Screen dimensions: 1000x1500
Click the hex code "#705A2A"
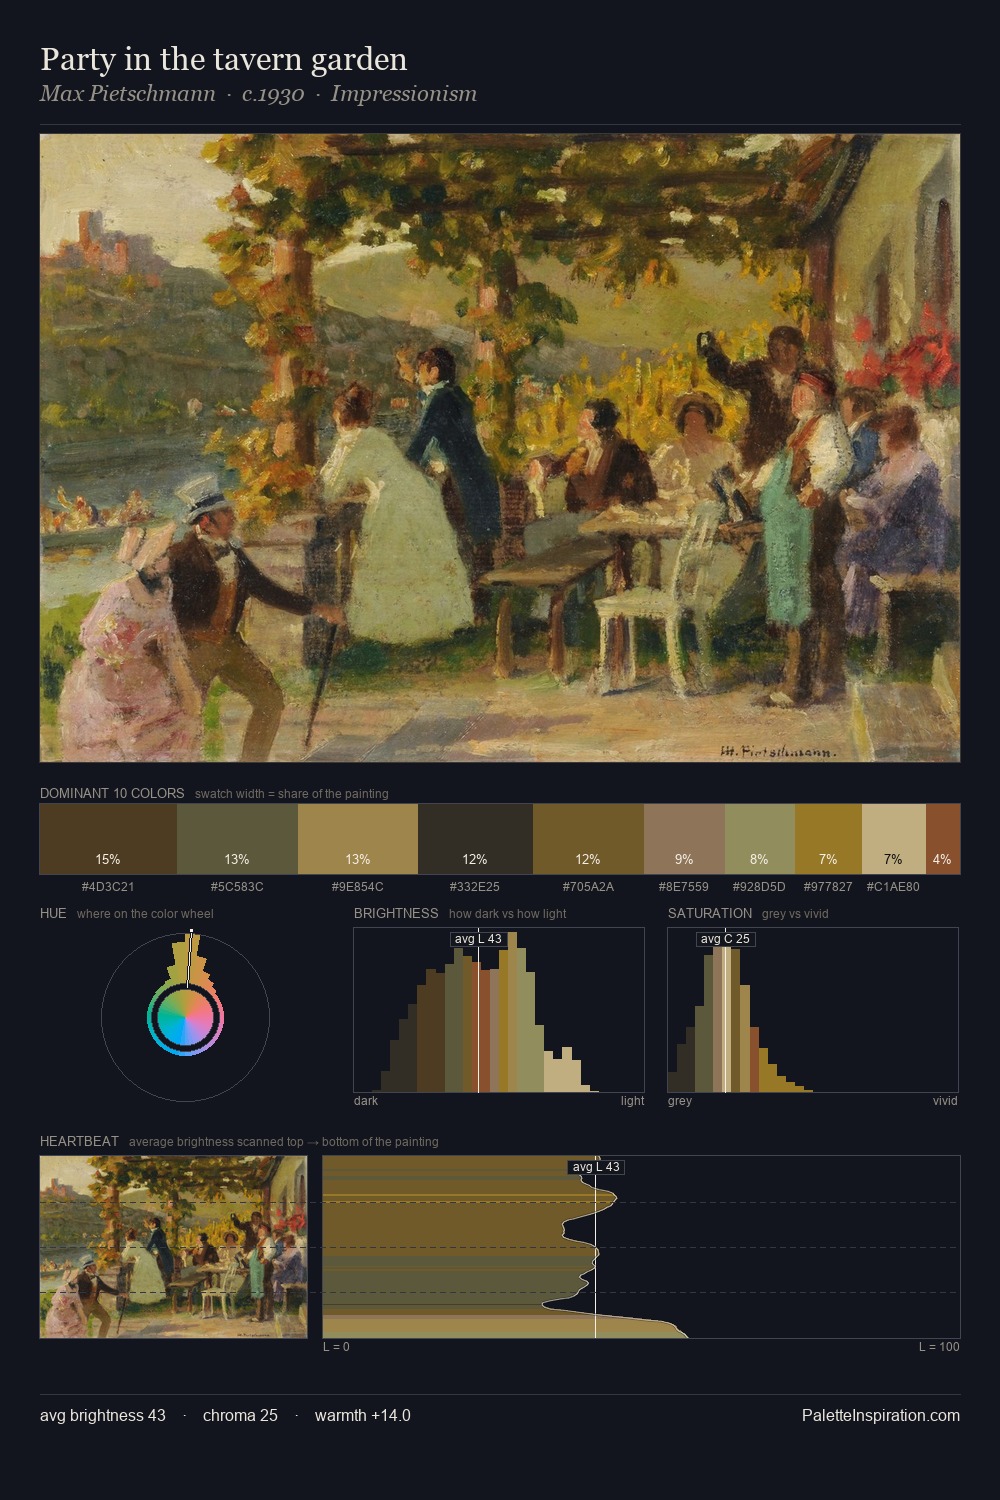pyautogui.click(x=588, y=887)
